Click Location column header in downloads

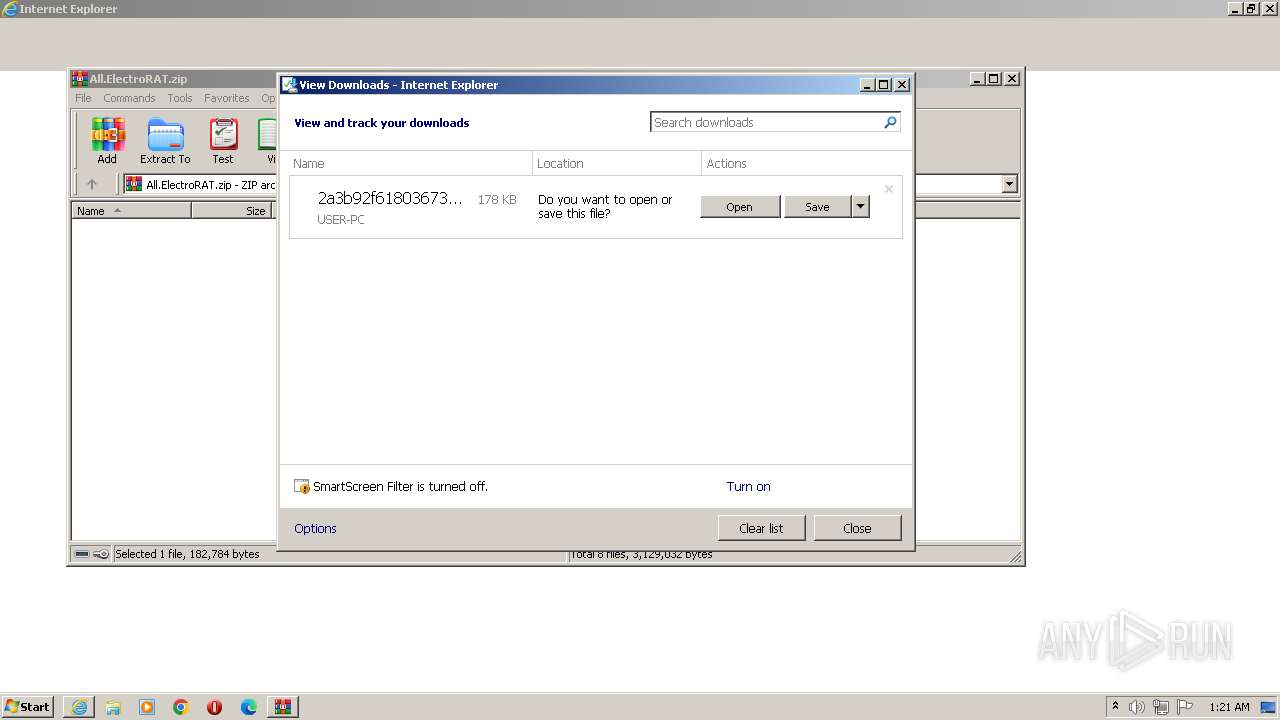tap(617, 163)
